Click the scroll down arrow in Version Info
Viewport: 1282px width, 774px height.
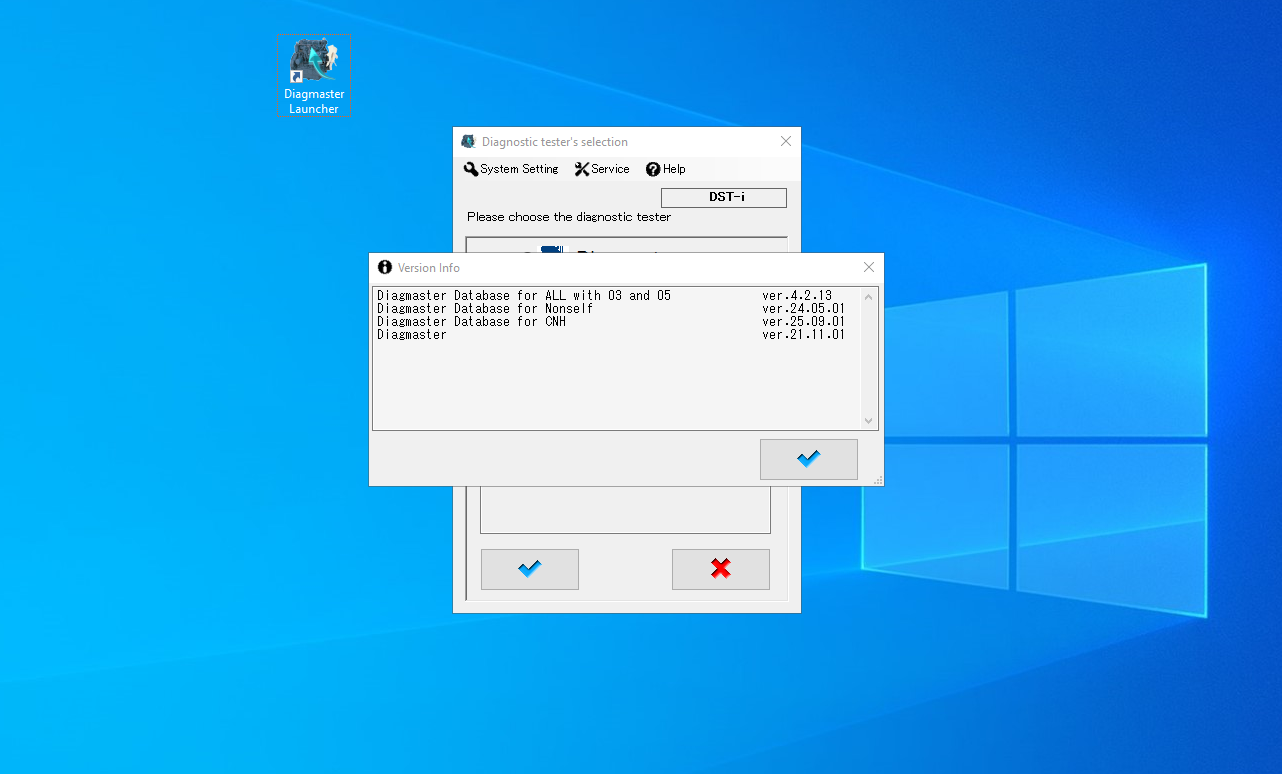click(868, 421)
